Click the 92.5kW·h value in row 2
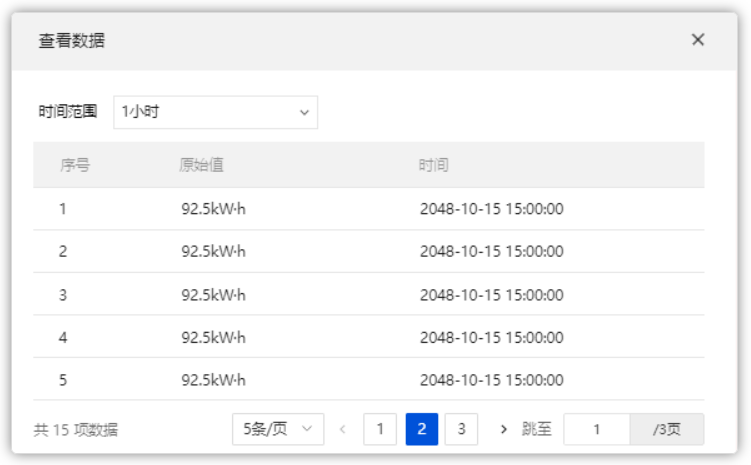751x465 pixels. (213, 251)
